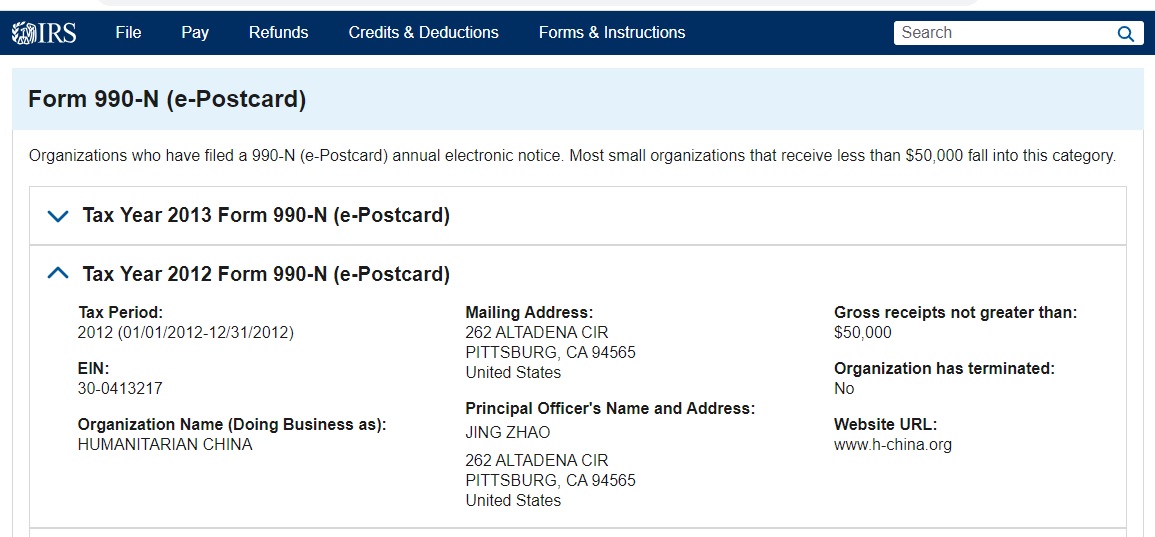Image resolution: width=1155 pixels, height=537 pixels.
Task: Go to the Refunds menu item
Action: [278, 33]
